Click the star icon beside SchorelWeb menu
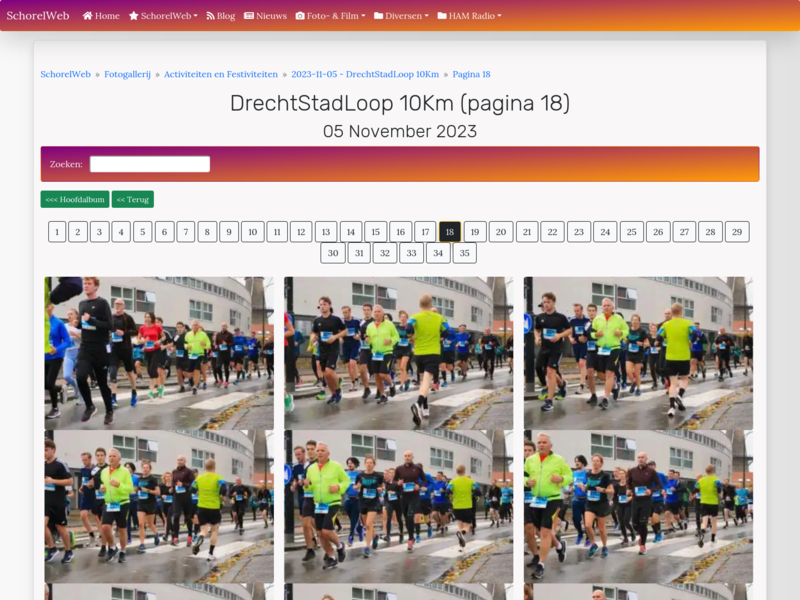Image resolution: width=800 pixels, height=600 pixels. click(134, 16)
